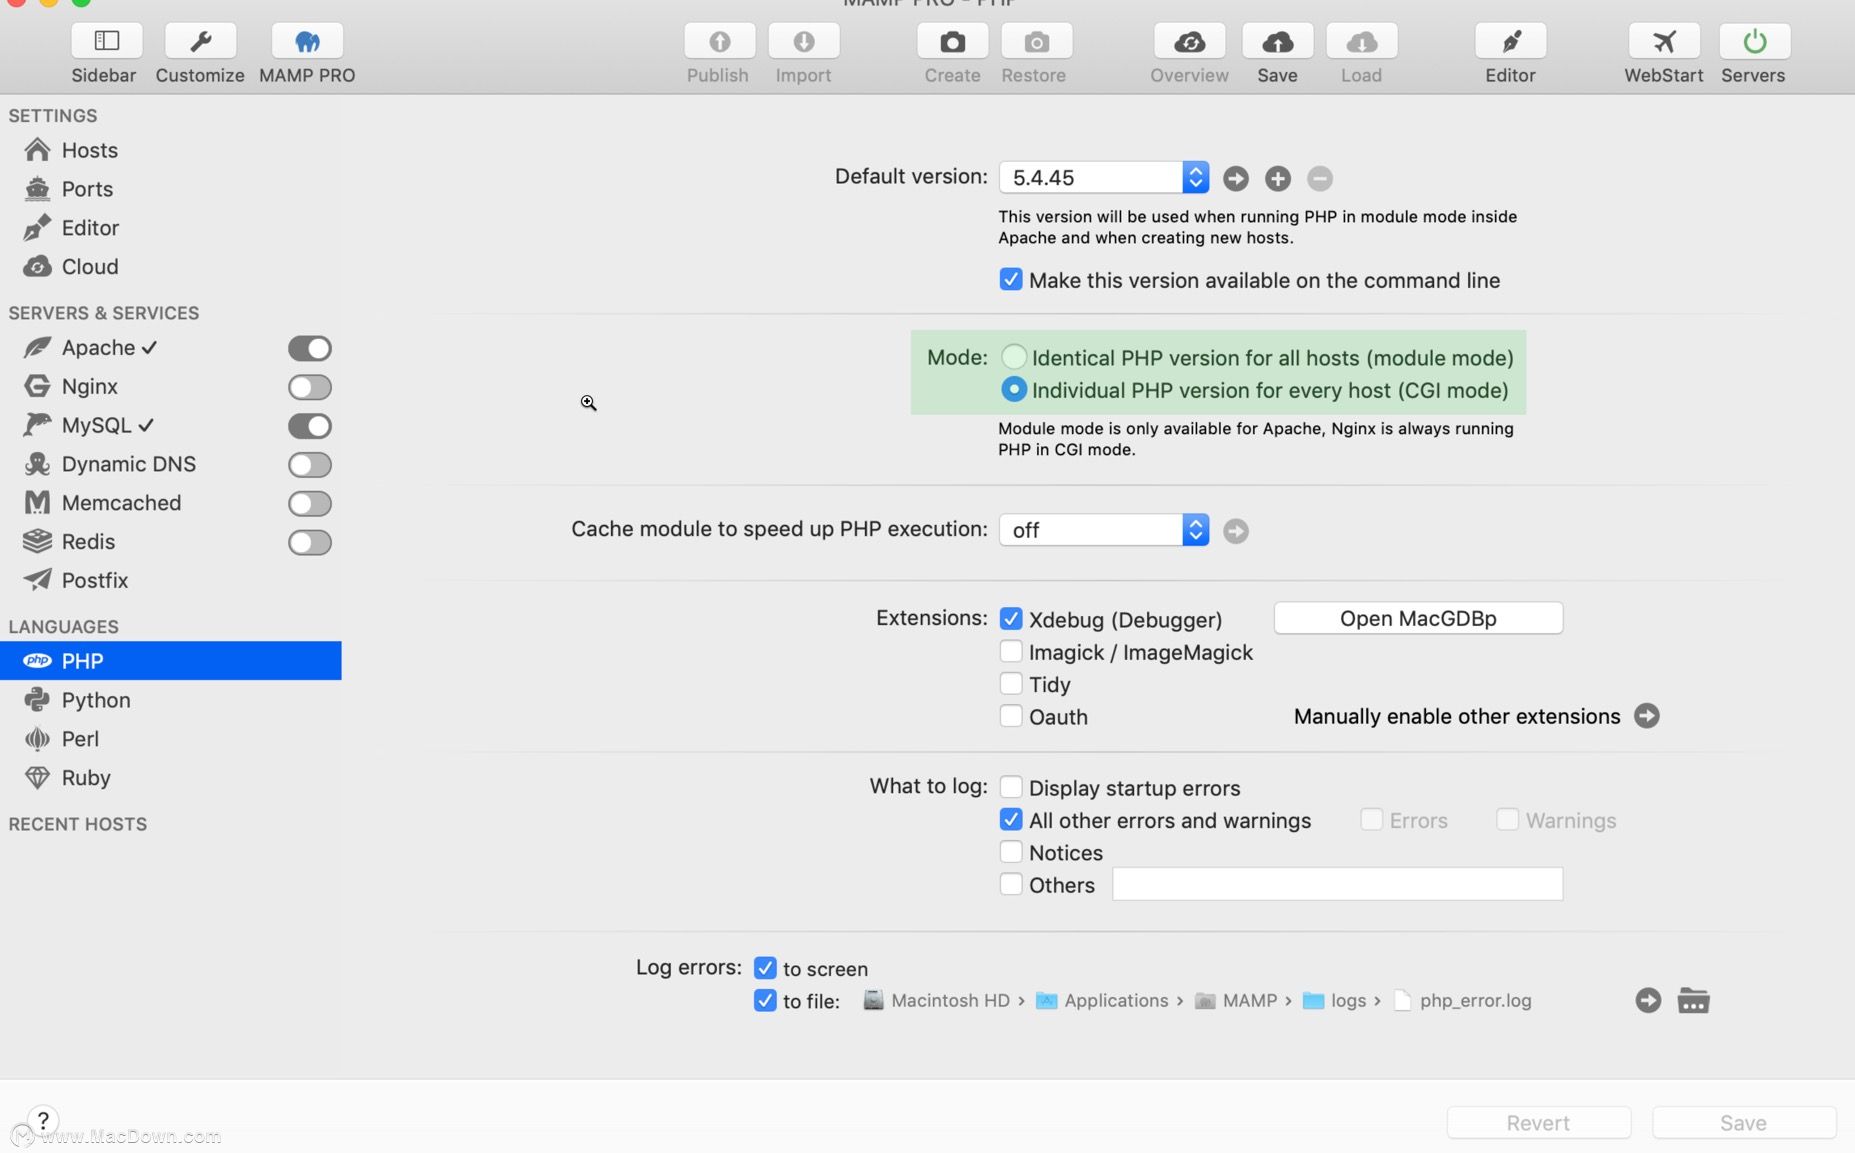Uncheck All other errors and warnings
The height and width of the screenshot is (1153, 1855).
1011,820
